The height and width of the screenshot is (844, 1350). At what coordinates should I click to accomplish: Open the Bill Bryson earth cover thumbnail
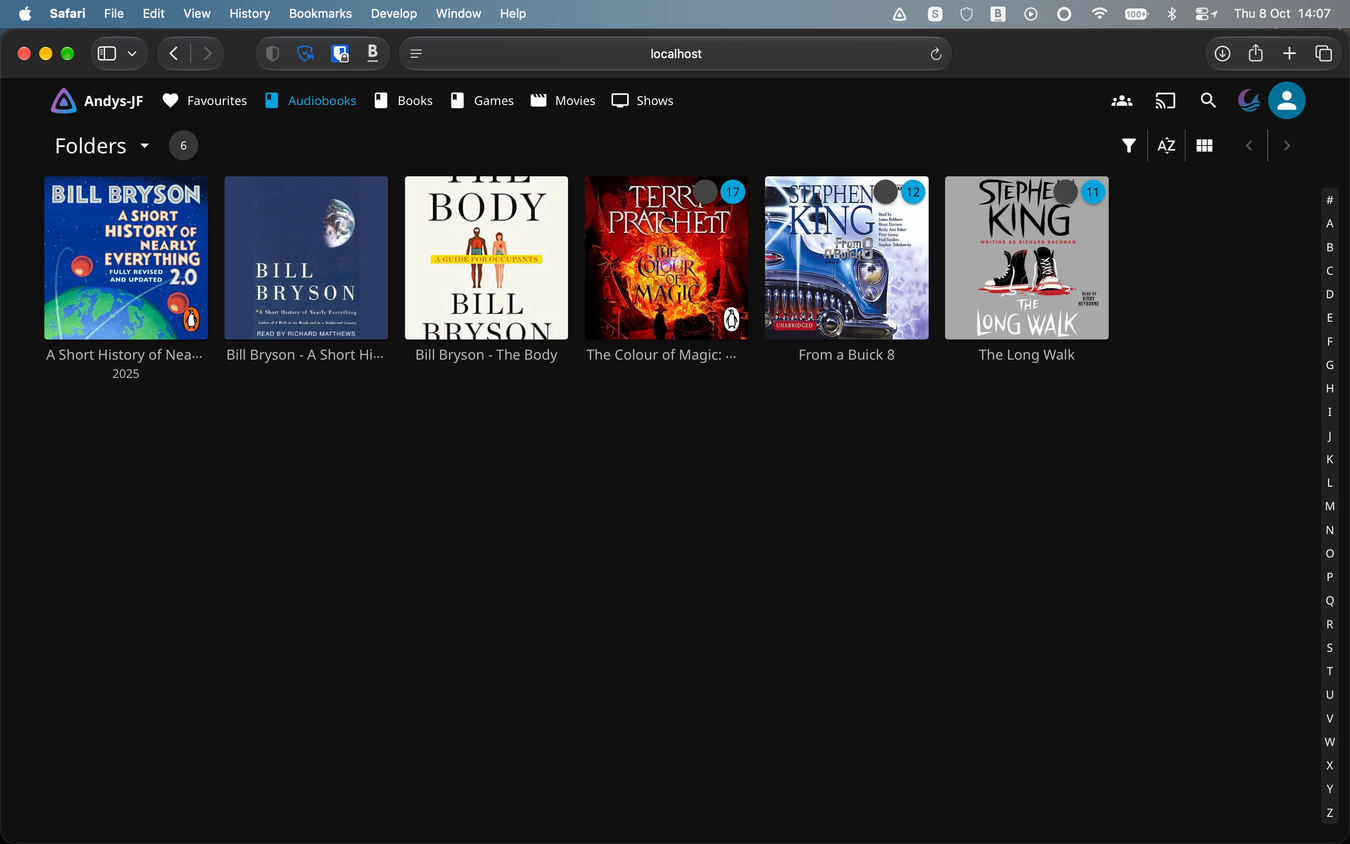click(x=306, y=258)
